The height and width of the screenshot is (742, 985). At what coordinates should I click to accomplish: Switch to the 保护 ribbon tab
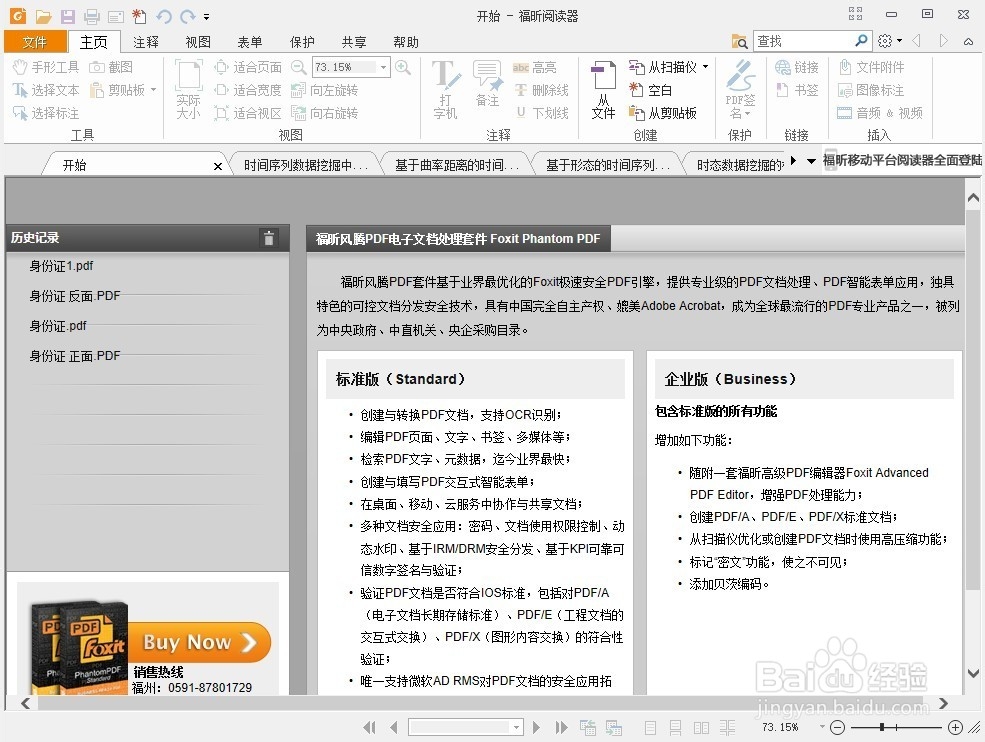point(302,42)
